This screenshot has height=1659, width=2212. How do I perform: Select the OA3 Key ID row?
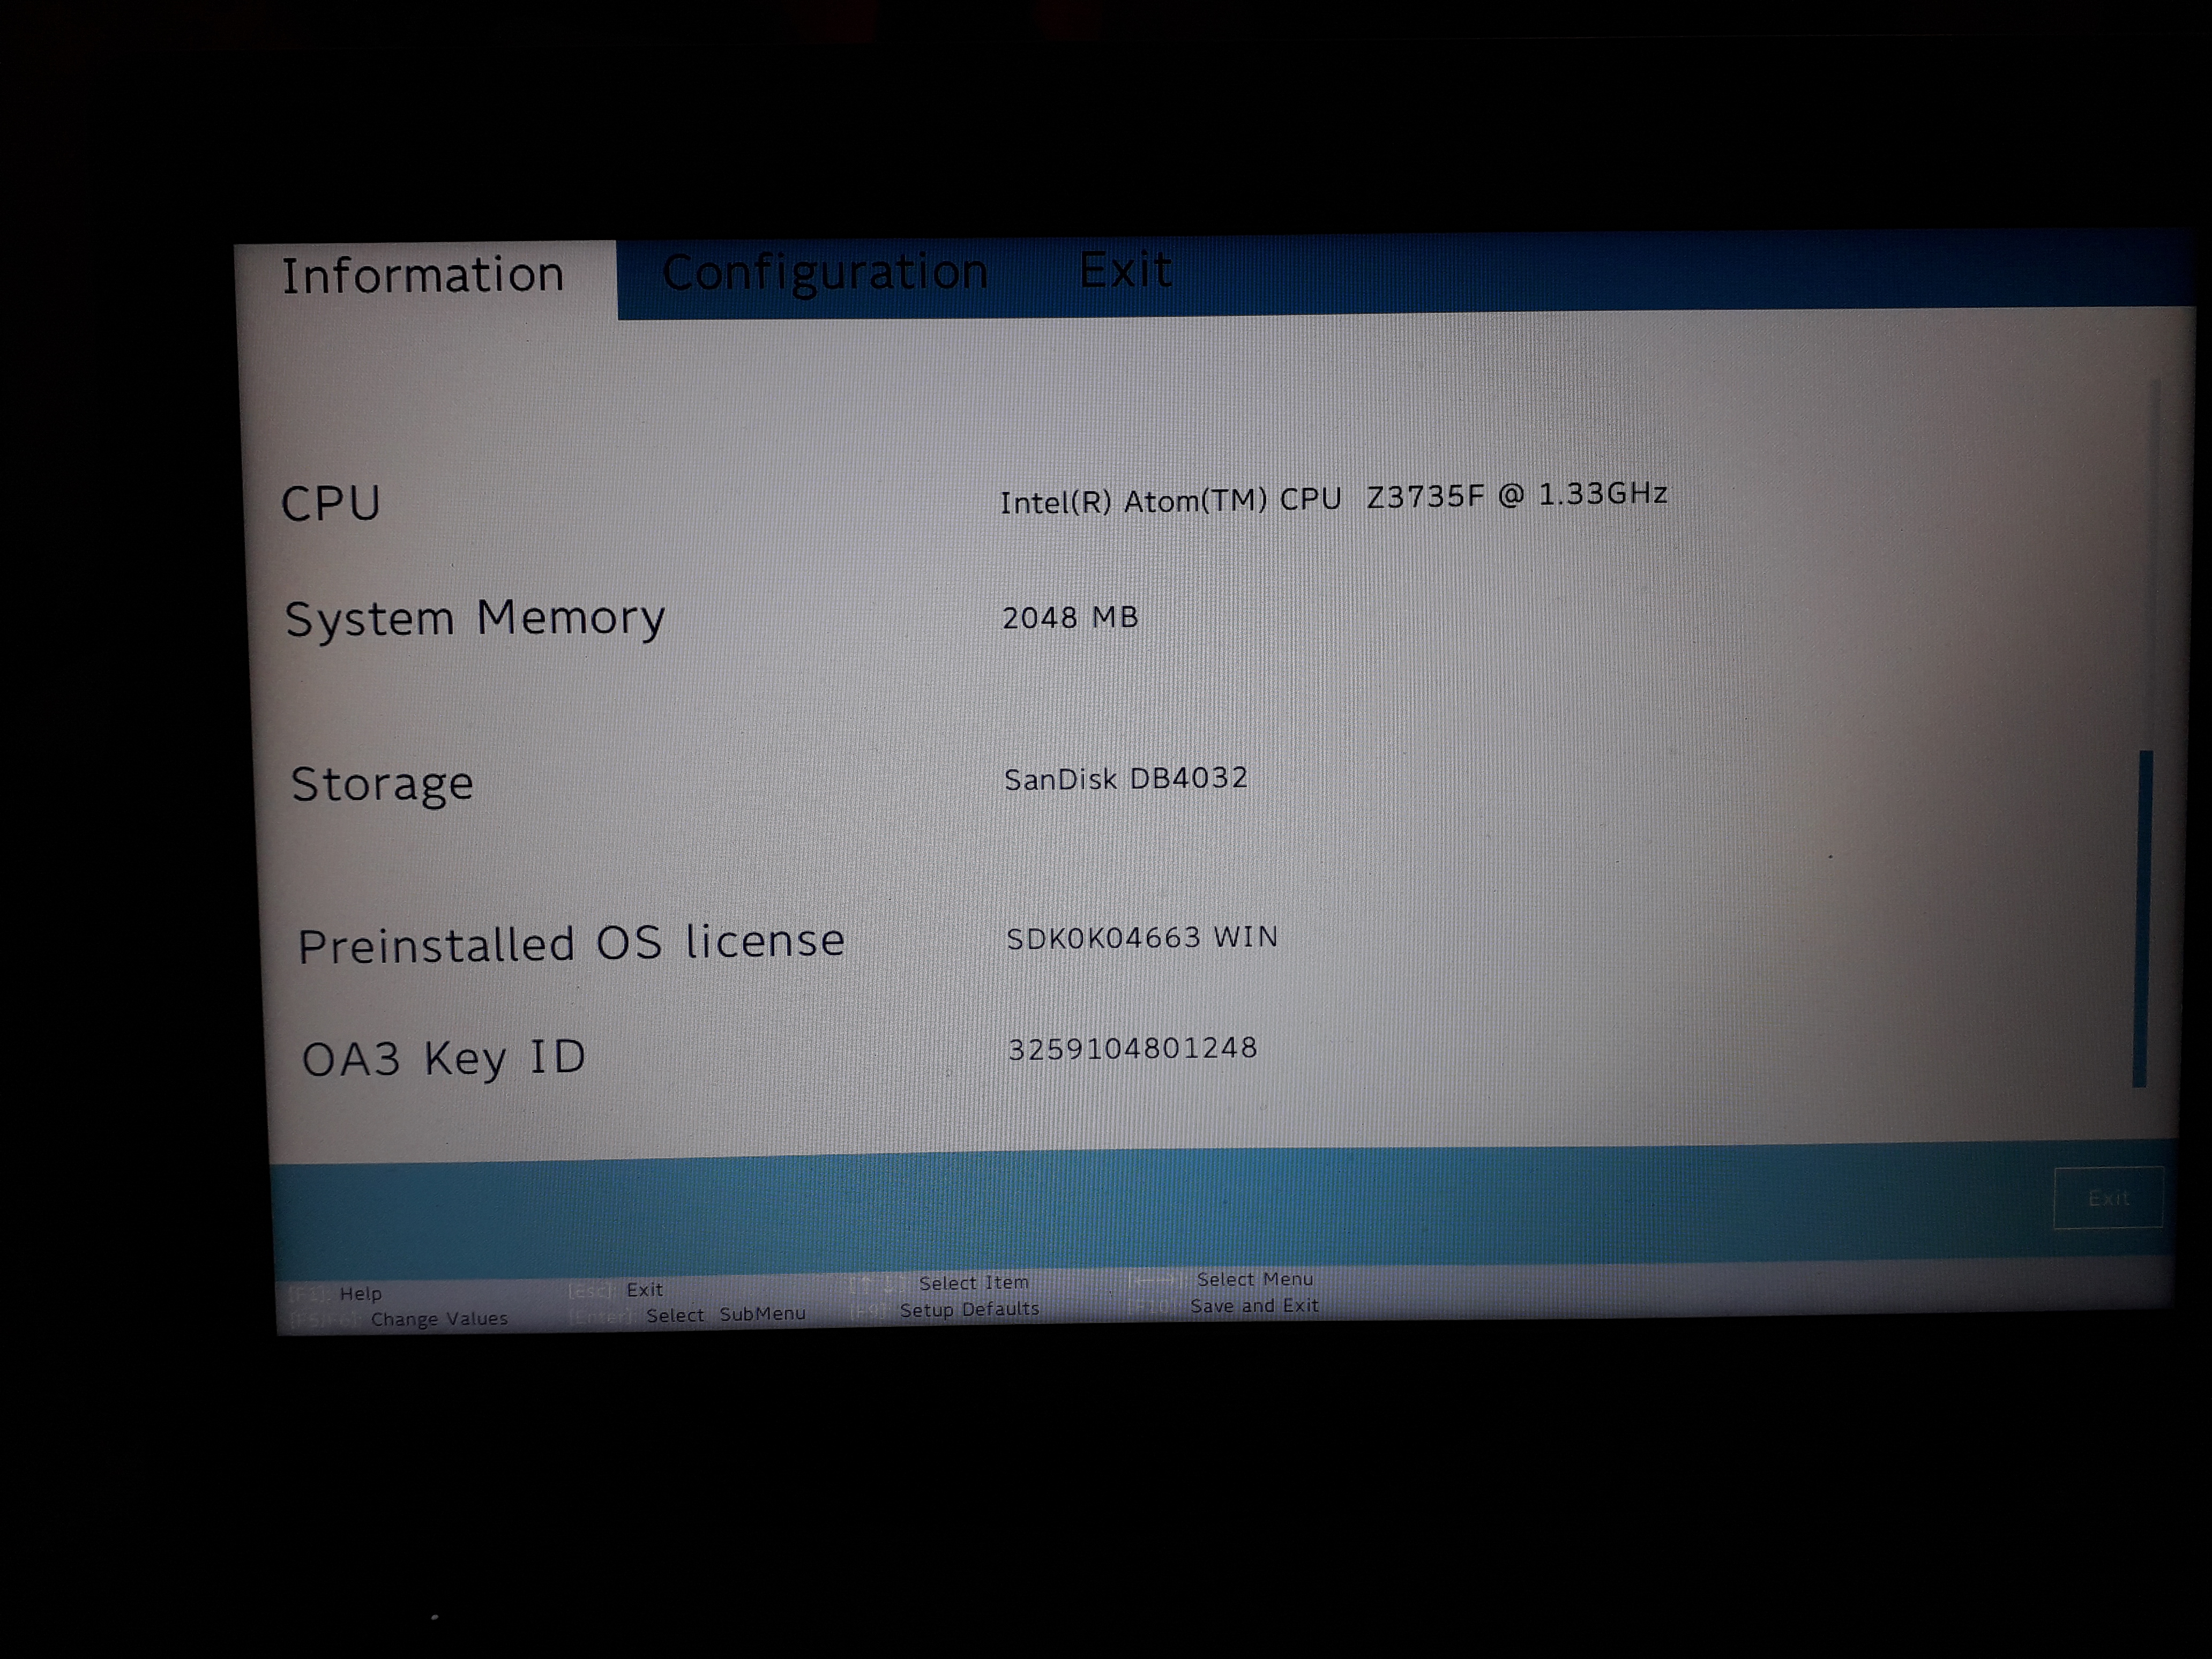[443, 1058]
